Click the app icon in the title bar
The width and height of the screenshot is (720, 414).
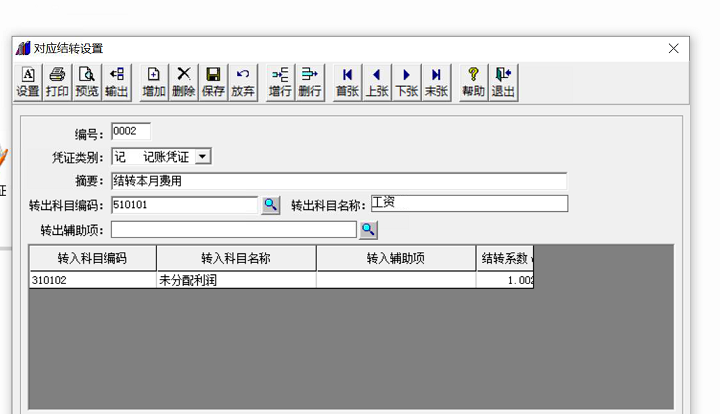pos(23,48)
